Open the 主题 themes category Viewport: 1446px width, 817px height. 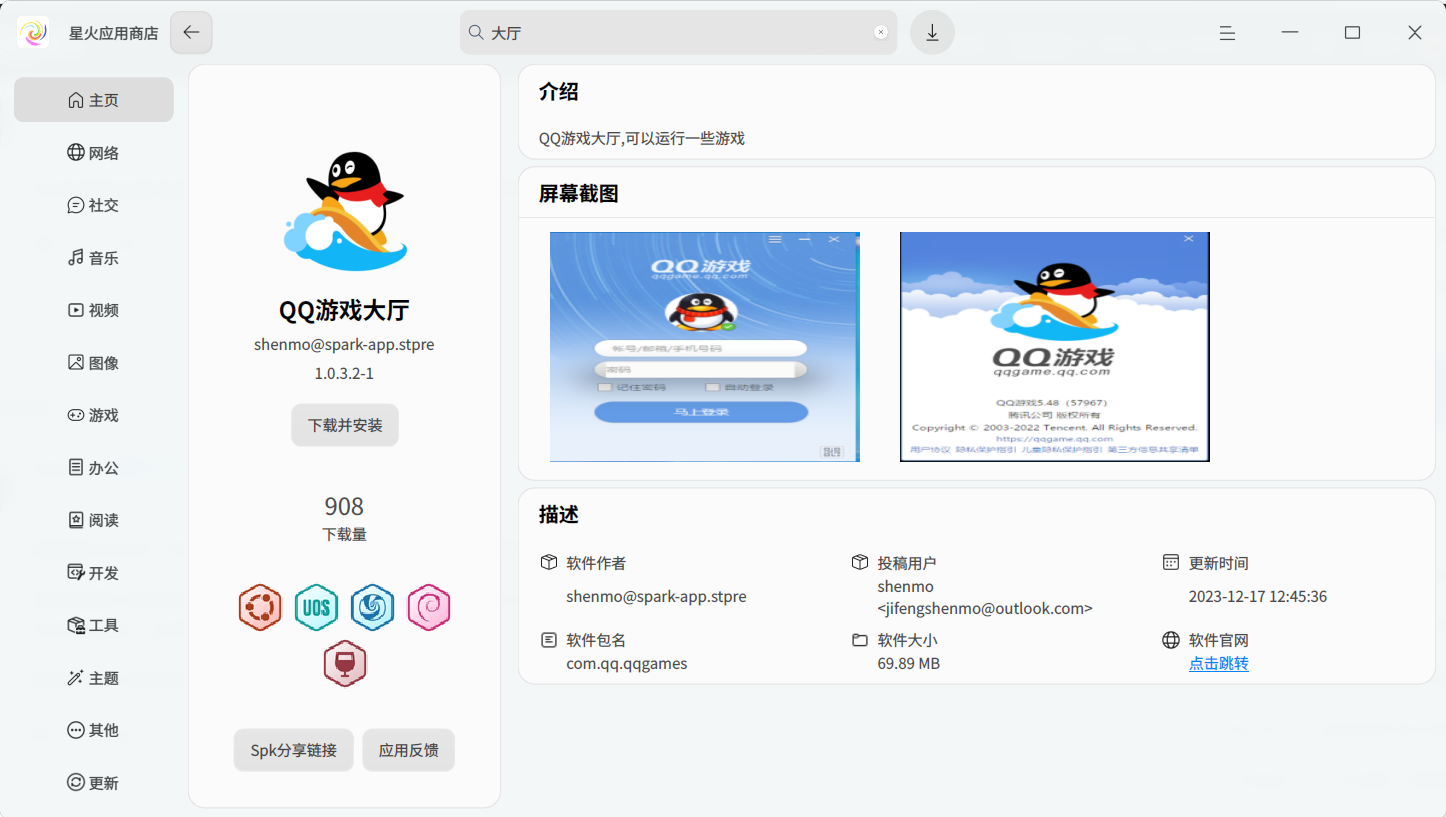pos(94,678)
